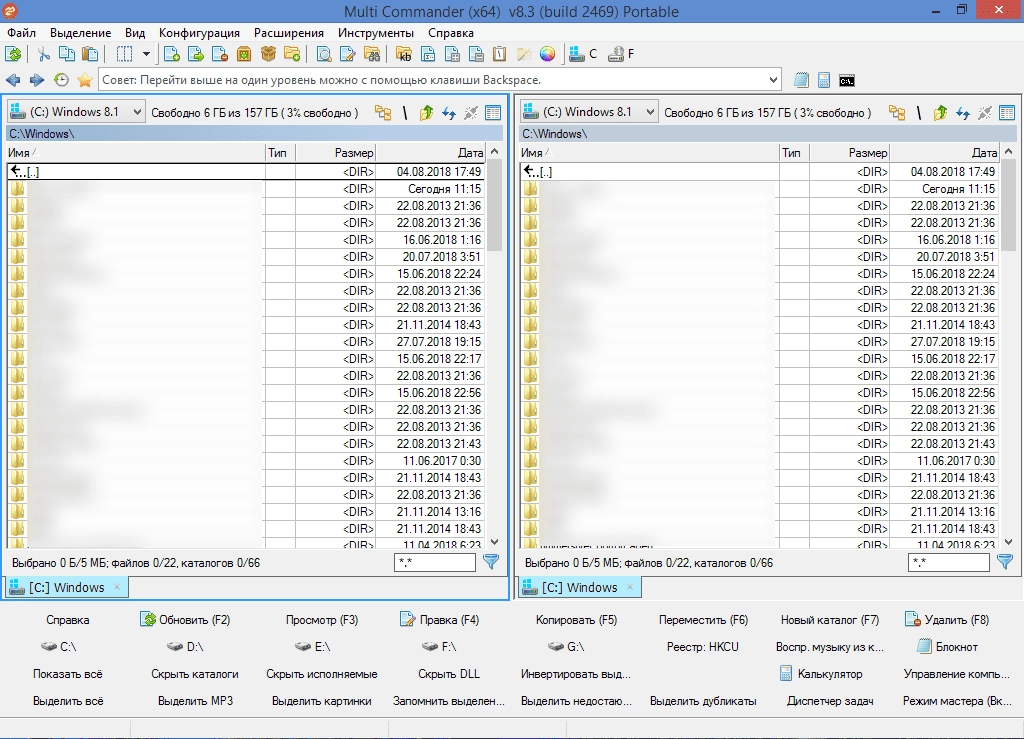The image size is (1024, 739).
Task: Sort left panel by Размер column
Action: pos(336,153)
